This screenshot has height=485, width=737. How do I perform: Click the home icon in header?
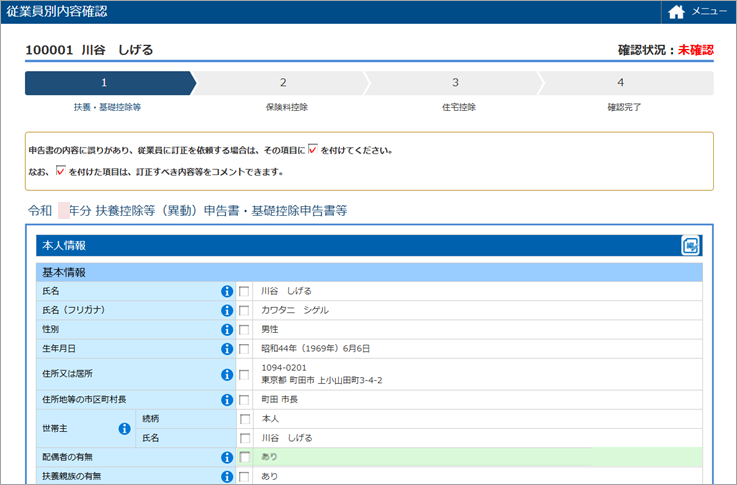pyautogui.click(x=676, y=12)
